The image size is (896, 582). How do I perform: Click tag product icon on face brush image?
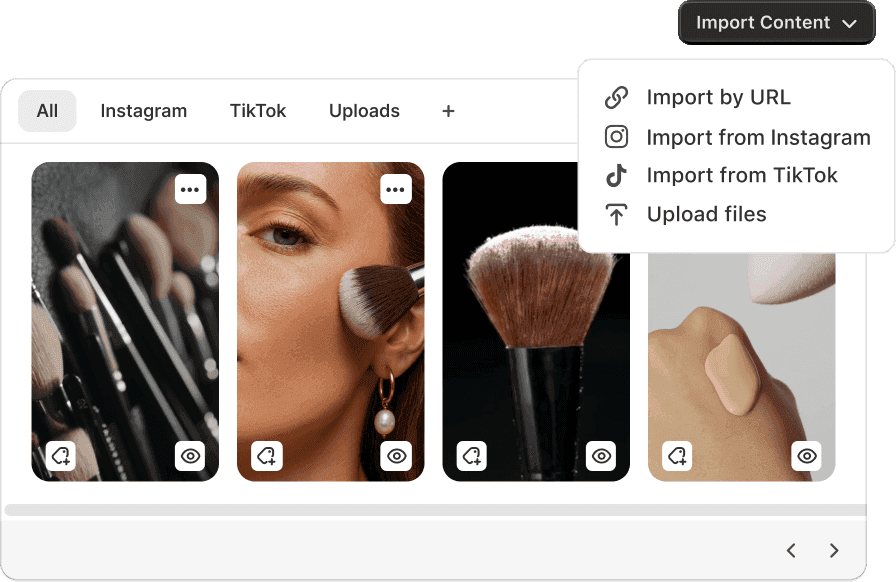(267, 456)
